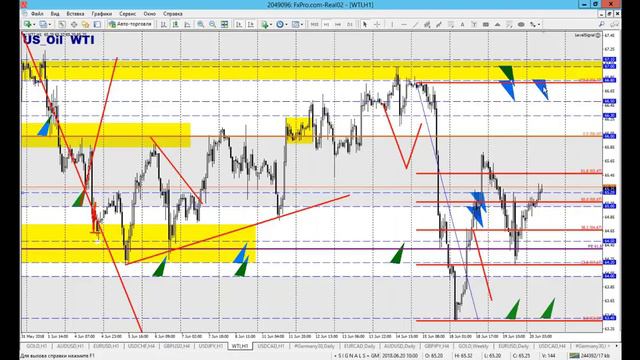Open the Файл menu
This screenshot has height=360, width=640.
tap(37, 14)
